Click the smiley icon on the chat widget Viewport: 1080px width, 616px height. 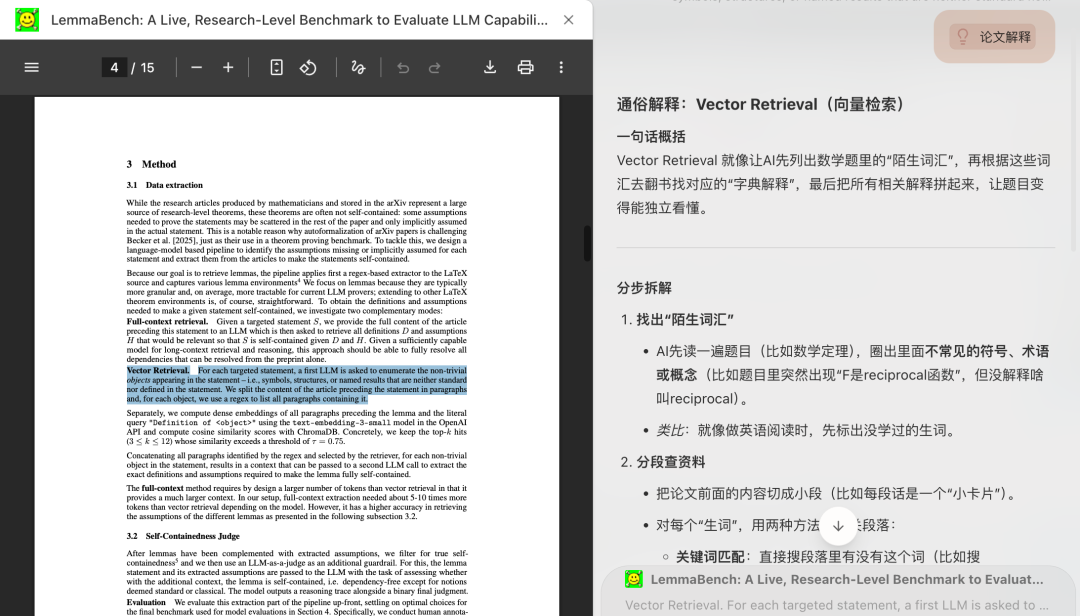click(633, 579)
